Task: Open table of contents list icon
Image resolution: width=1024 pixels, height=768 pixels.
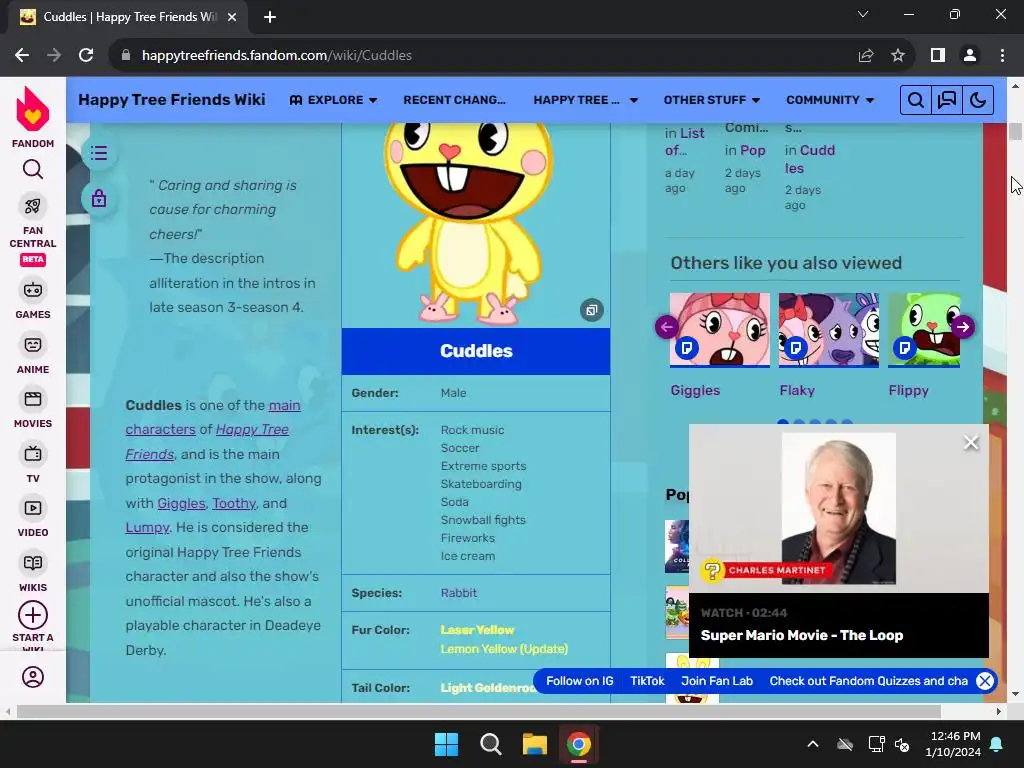Action: tap(99, 153)
